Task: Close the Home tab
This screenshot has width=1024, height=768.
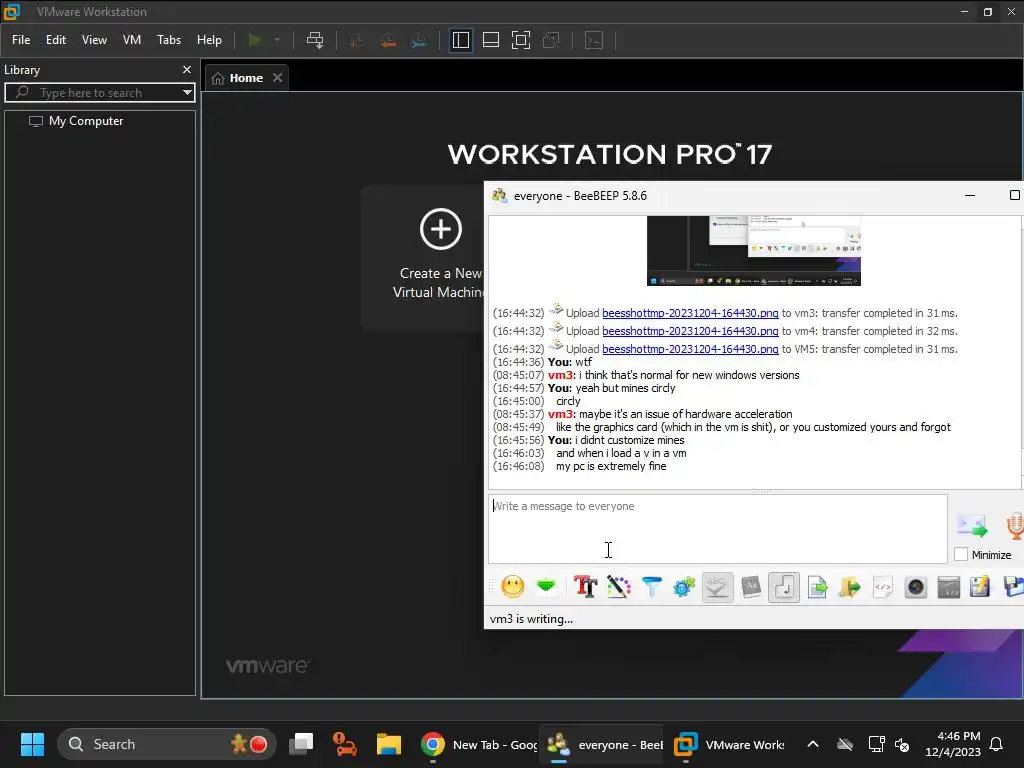Action: click(278, 78)
